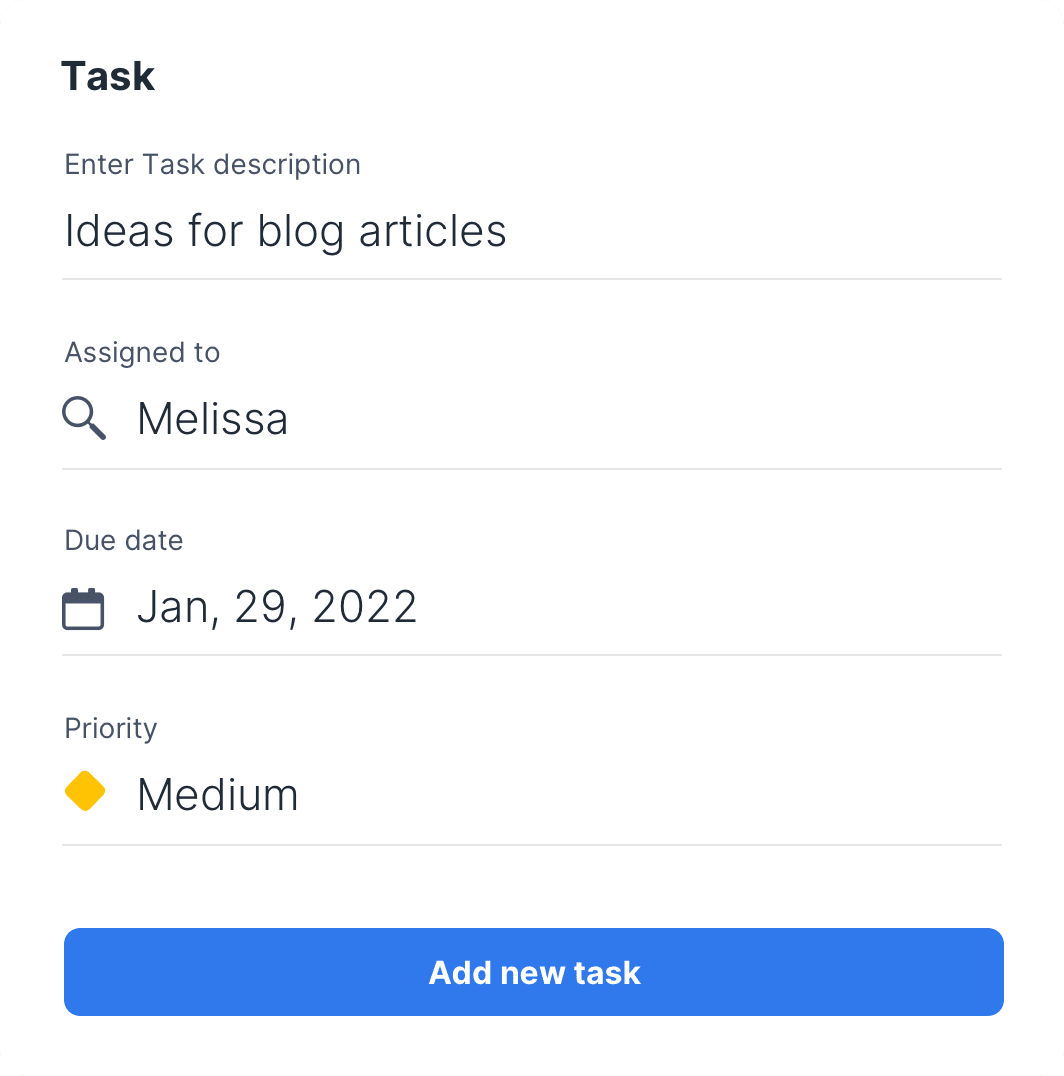Select the magnifying glass in Assigned to
The image size is (1064, 1076).
pyautogui.click(x=84, y=418)
